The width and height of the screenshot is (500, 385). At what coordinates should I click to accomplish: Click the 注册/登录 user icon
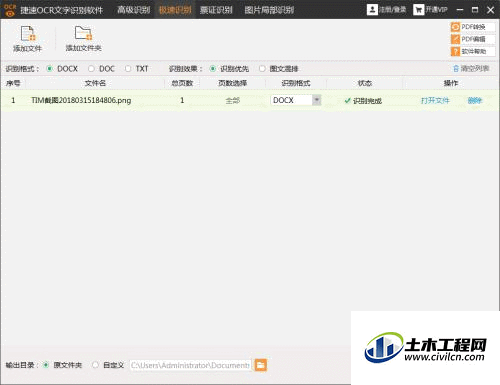click(x=372, y=10)
